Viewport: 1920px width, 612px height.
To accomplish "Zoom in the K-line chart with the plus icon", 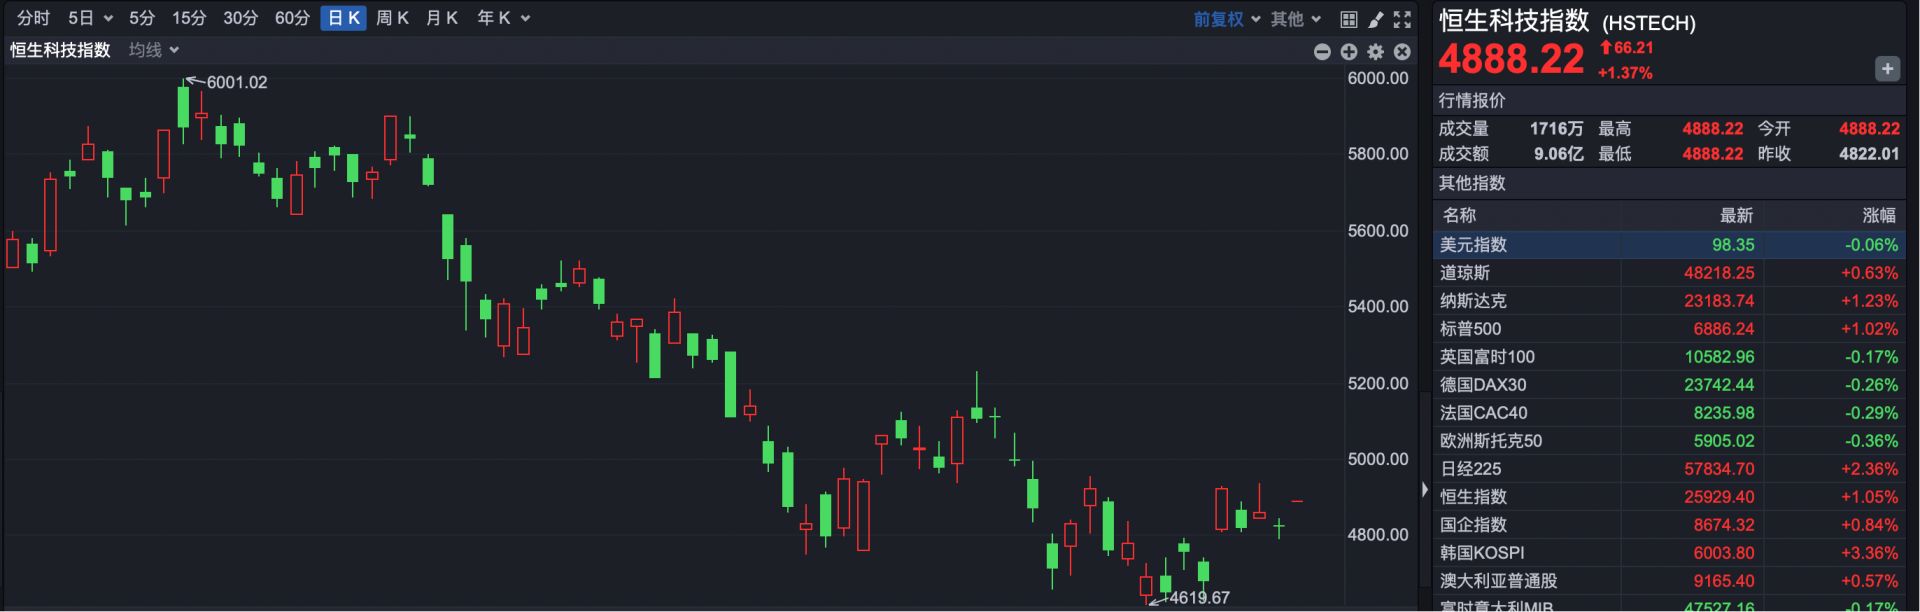I will [x=1349, y=51].
